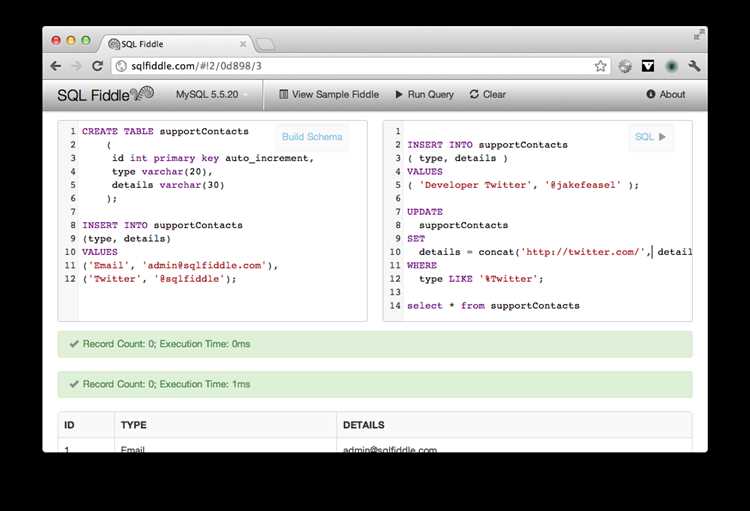Open the About link
The image size is (750, 511).
click(x=666, y=94)
